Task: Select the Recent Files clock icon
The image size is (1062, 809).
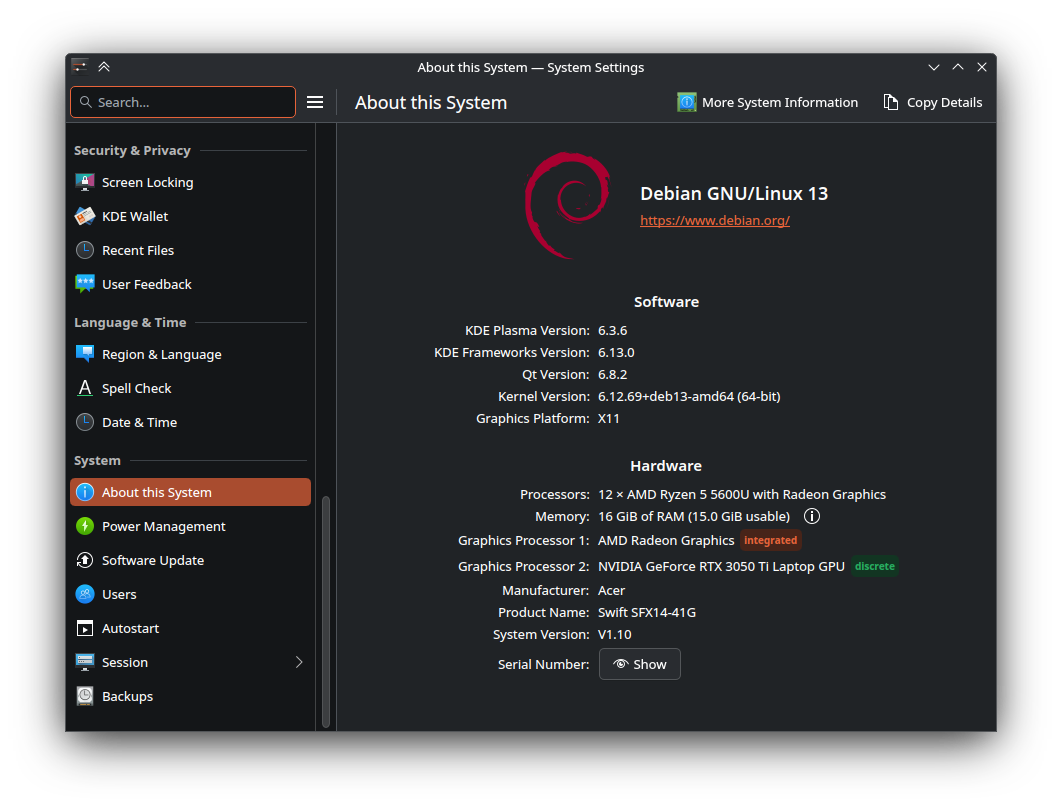Action: [85, 250]
